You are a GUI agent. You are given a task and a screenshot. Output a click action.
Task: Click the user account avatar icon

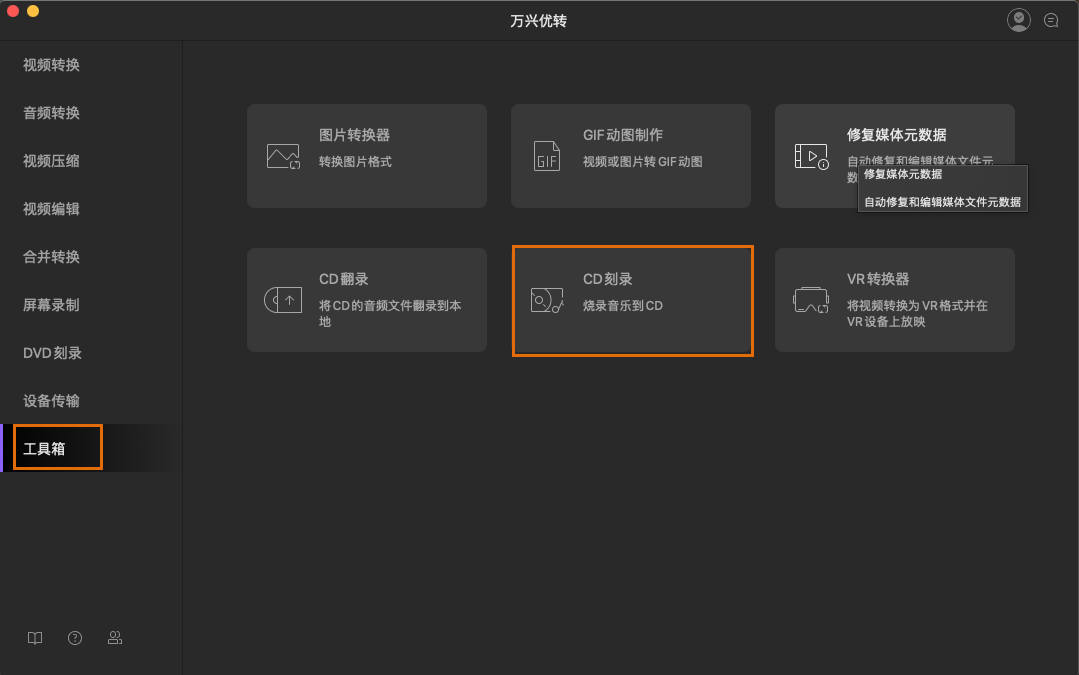click(1018, 19)
